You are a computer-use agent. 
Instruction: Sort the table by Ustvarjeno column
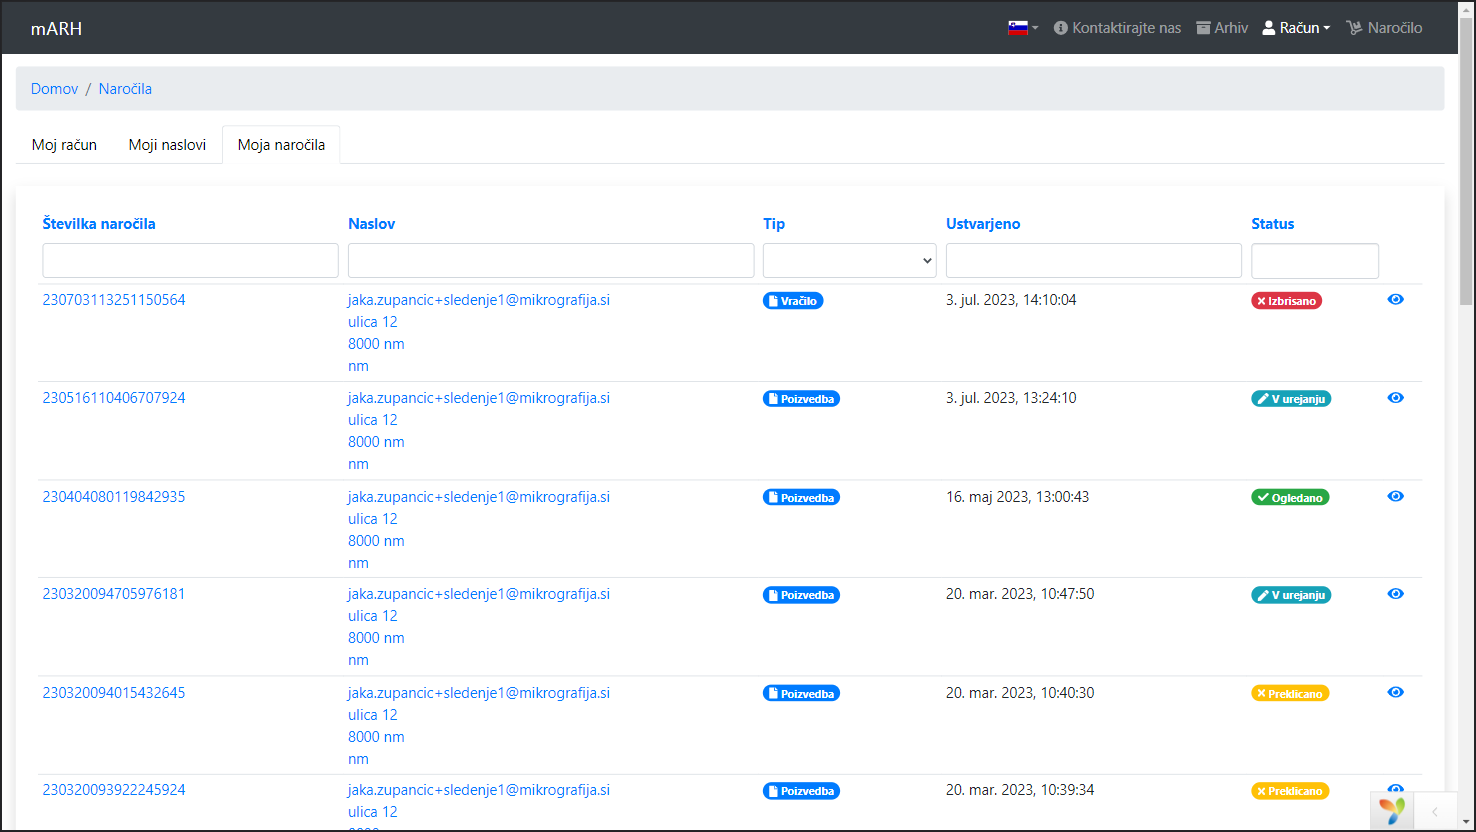click(x=983, y=224)
